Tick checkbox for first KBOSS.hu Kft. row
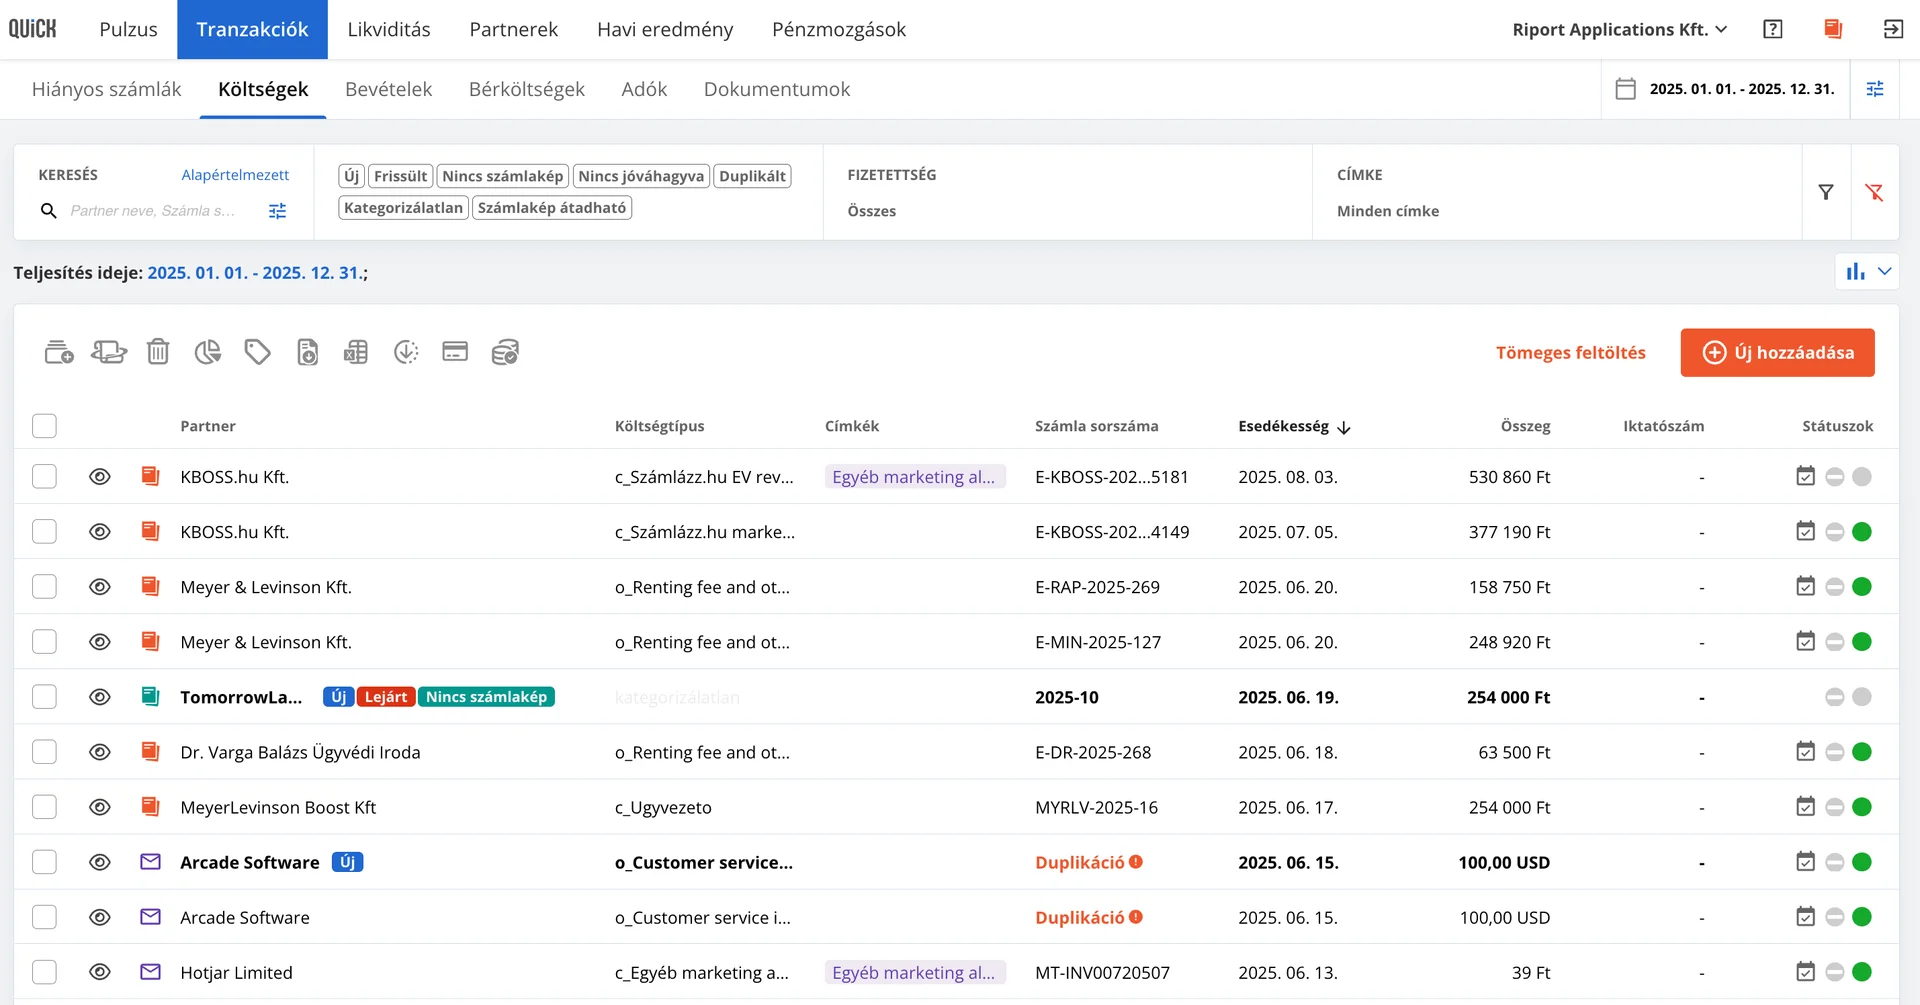Screen dimensions: 1920x1005 44,476
